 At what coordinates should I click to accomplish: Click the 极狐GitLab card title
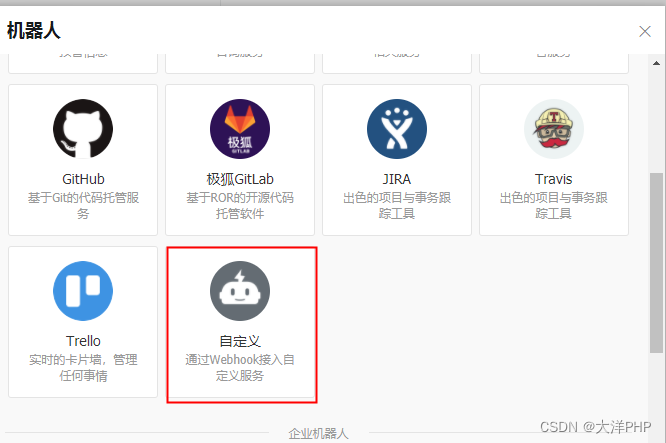coord(240,179)
